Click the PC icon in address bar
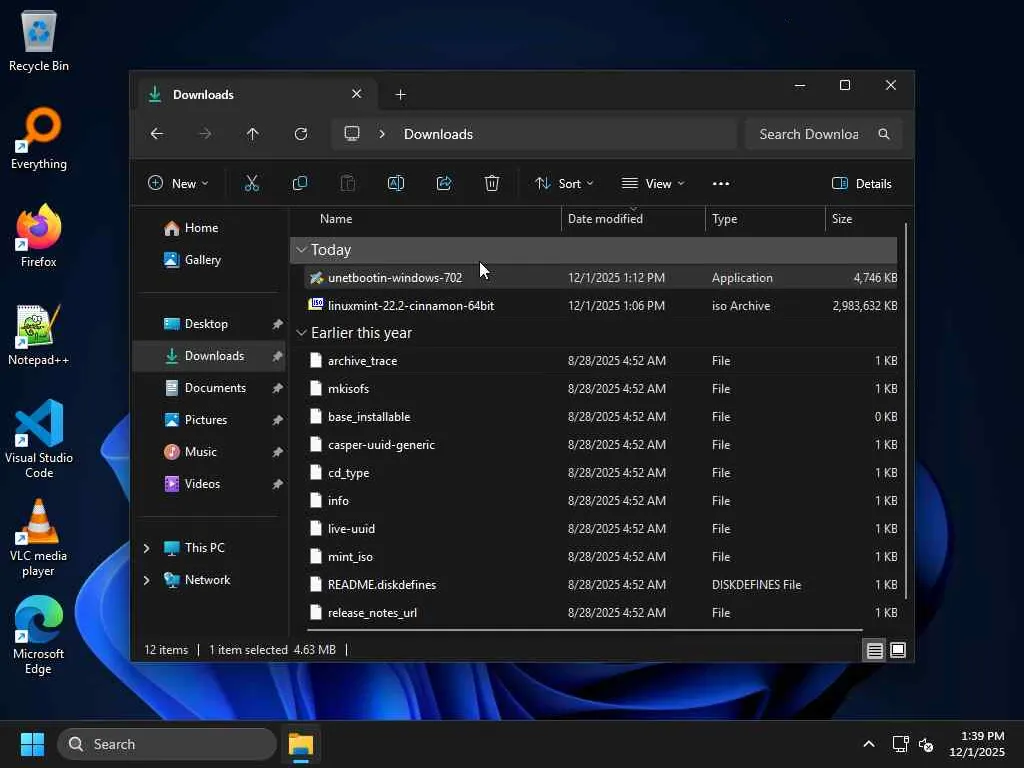 click(352, 134)
